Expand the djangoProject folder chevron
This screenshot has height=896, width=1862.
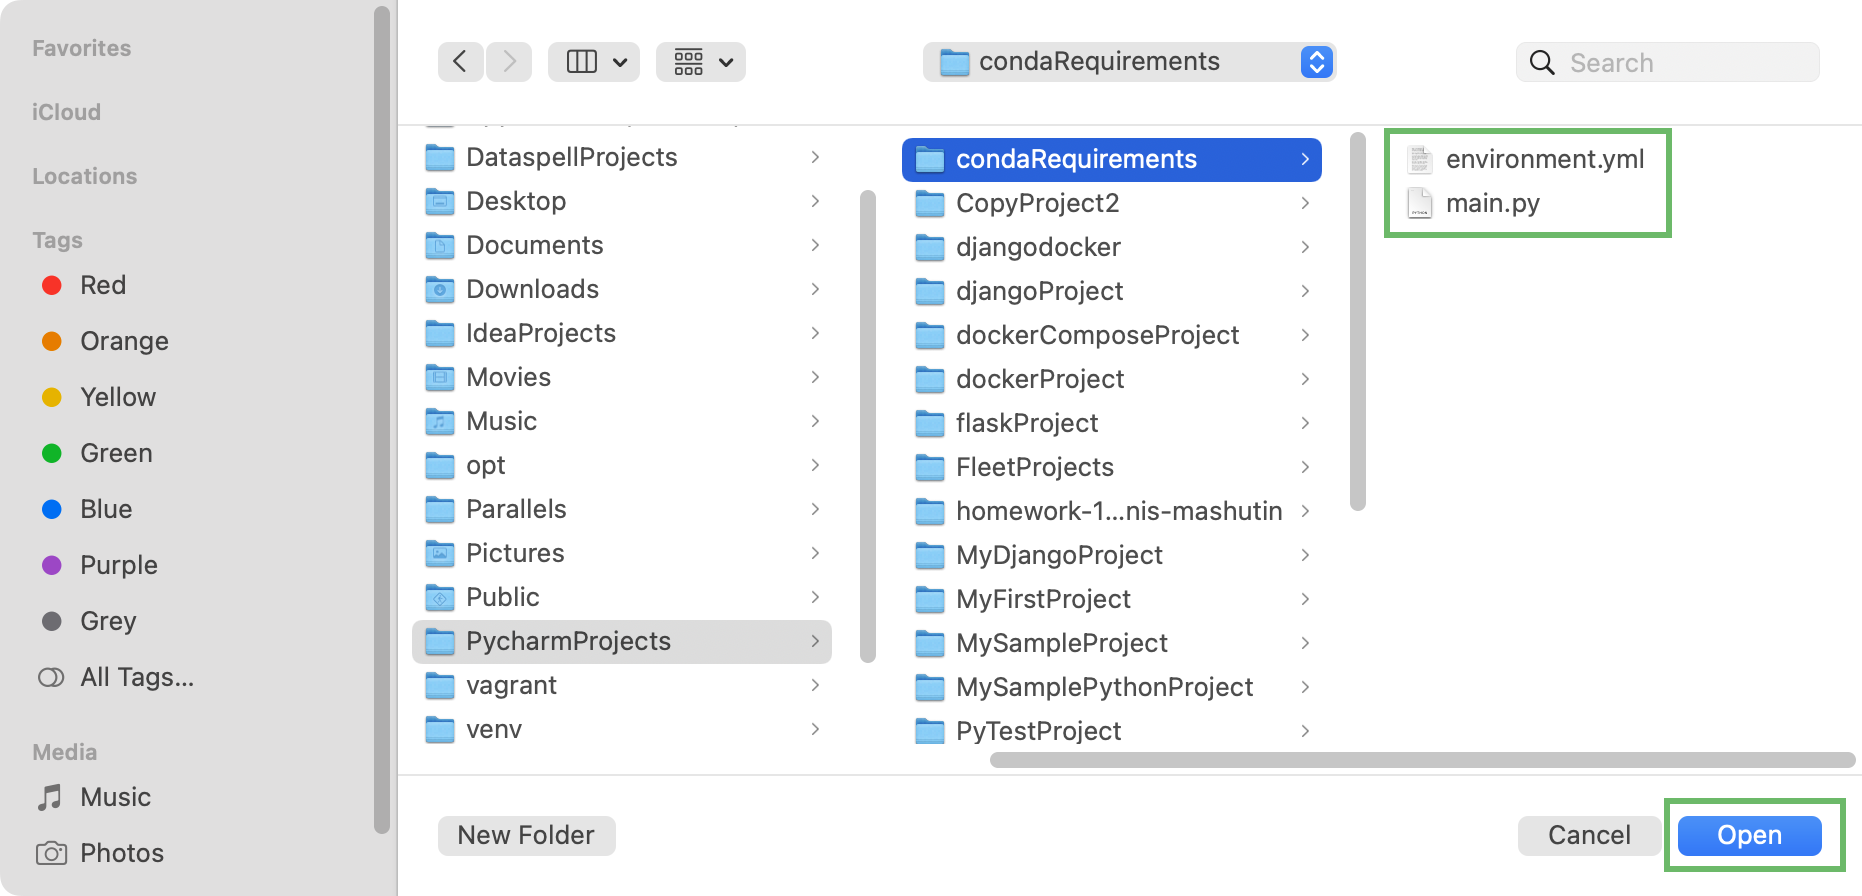(x=1306, y=291)
